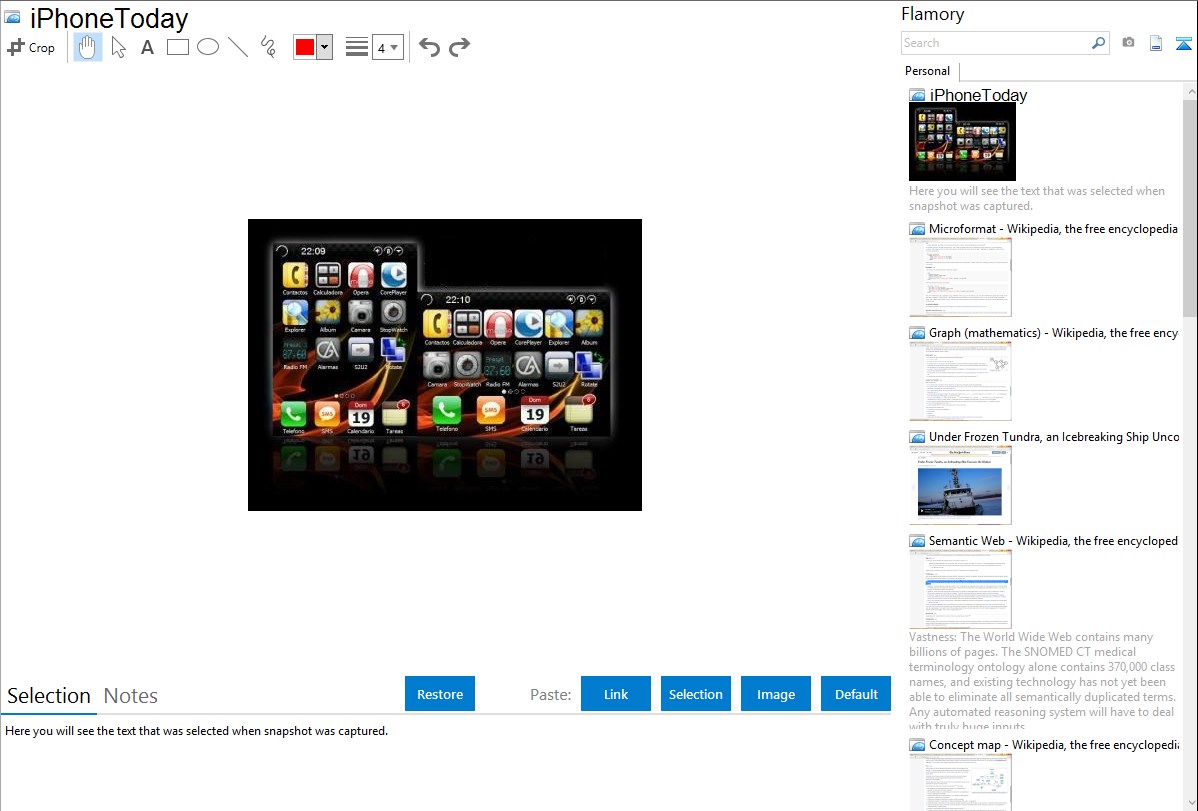Click the Flamory logo icon at top right
Screen dimensions: 1198x811
1183,43
